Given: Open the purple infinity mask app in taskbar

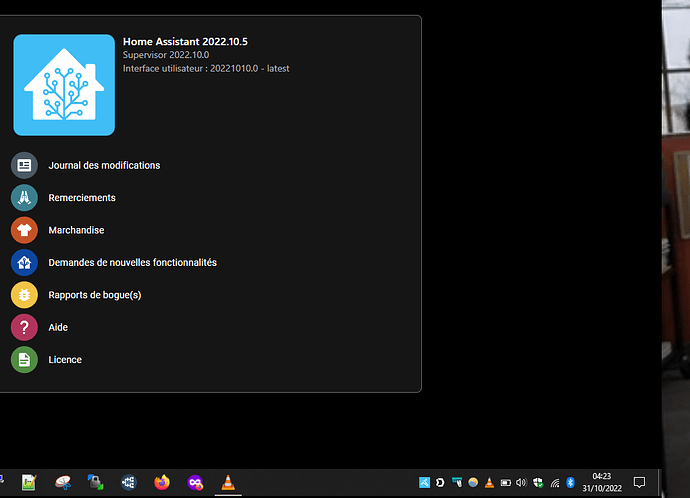Looking at the screenshot, I should pyautogui.click(x=195, y=483).
